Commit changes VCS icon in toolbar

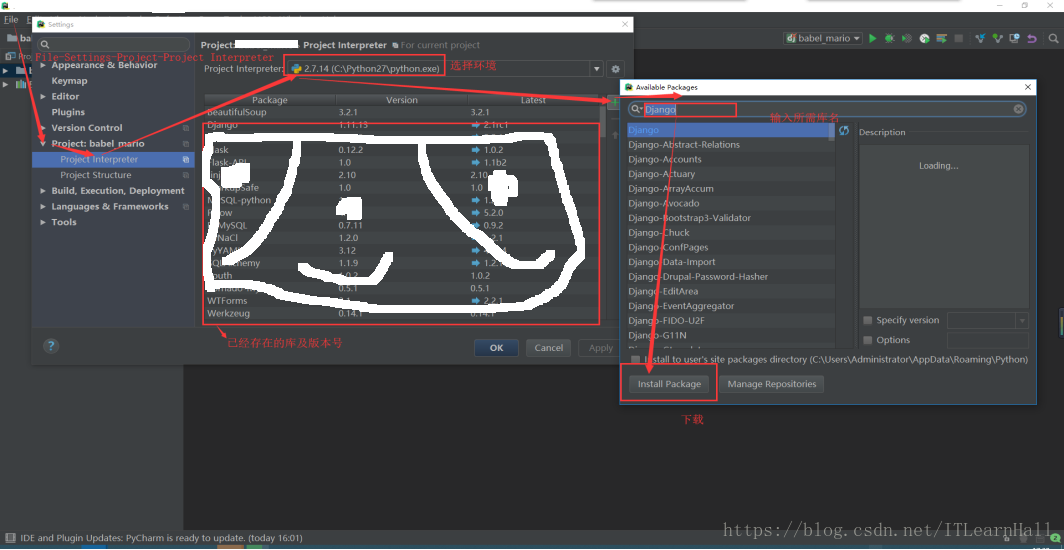coord(997,39)
